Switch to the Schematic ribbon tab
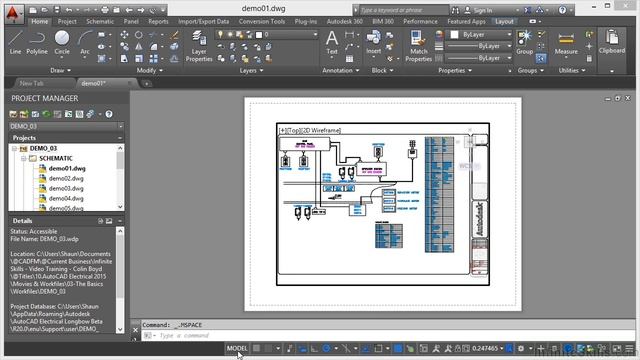Screen dimensions: 640x360 100,21
